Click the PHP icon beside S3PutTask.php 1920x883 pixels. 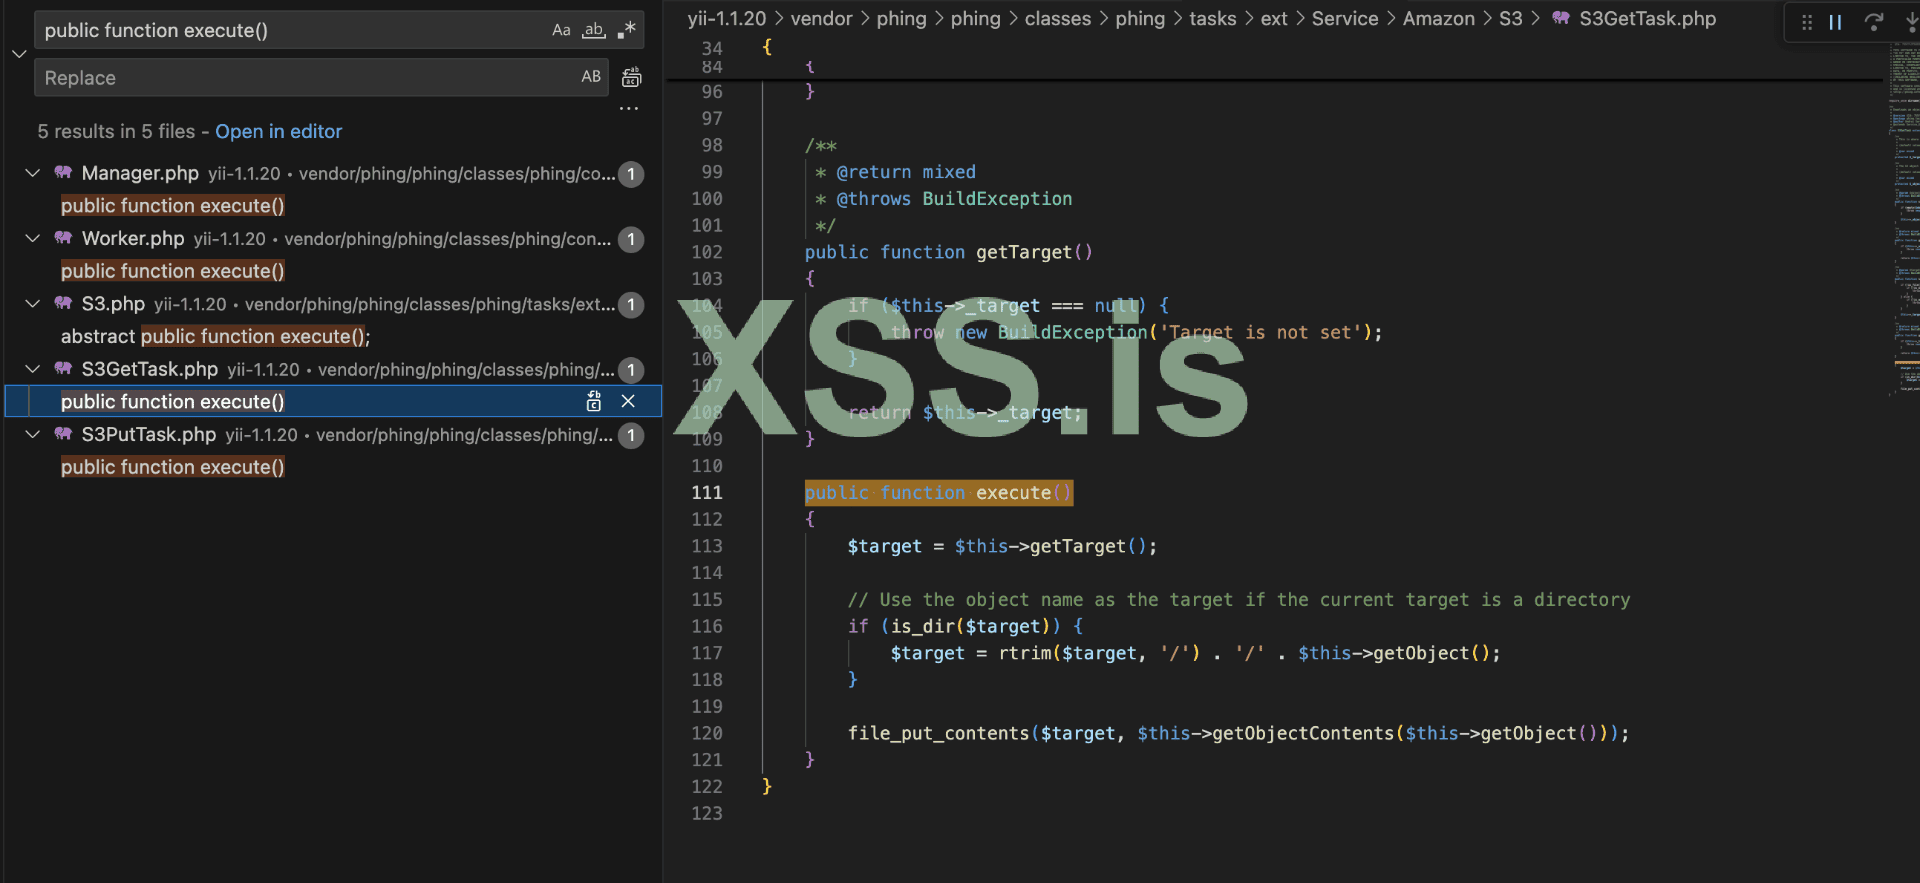click(63, 434)
